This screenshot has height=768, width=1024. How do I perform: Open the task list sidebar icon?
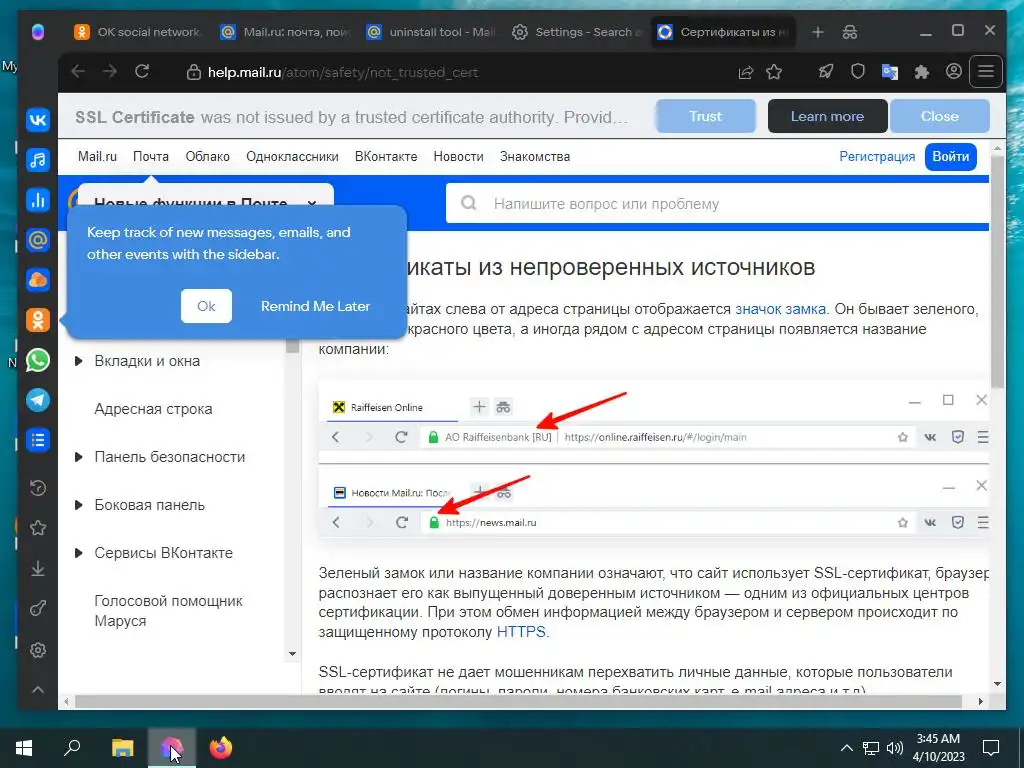[38, 440]
